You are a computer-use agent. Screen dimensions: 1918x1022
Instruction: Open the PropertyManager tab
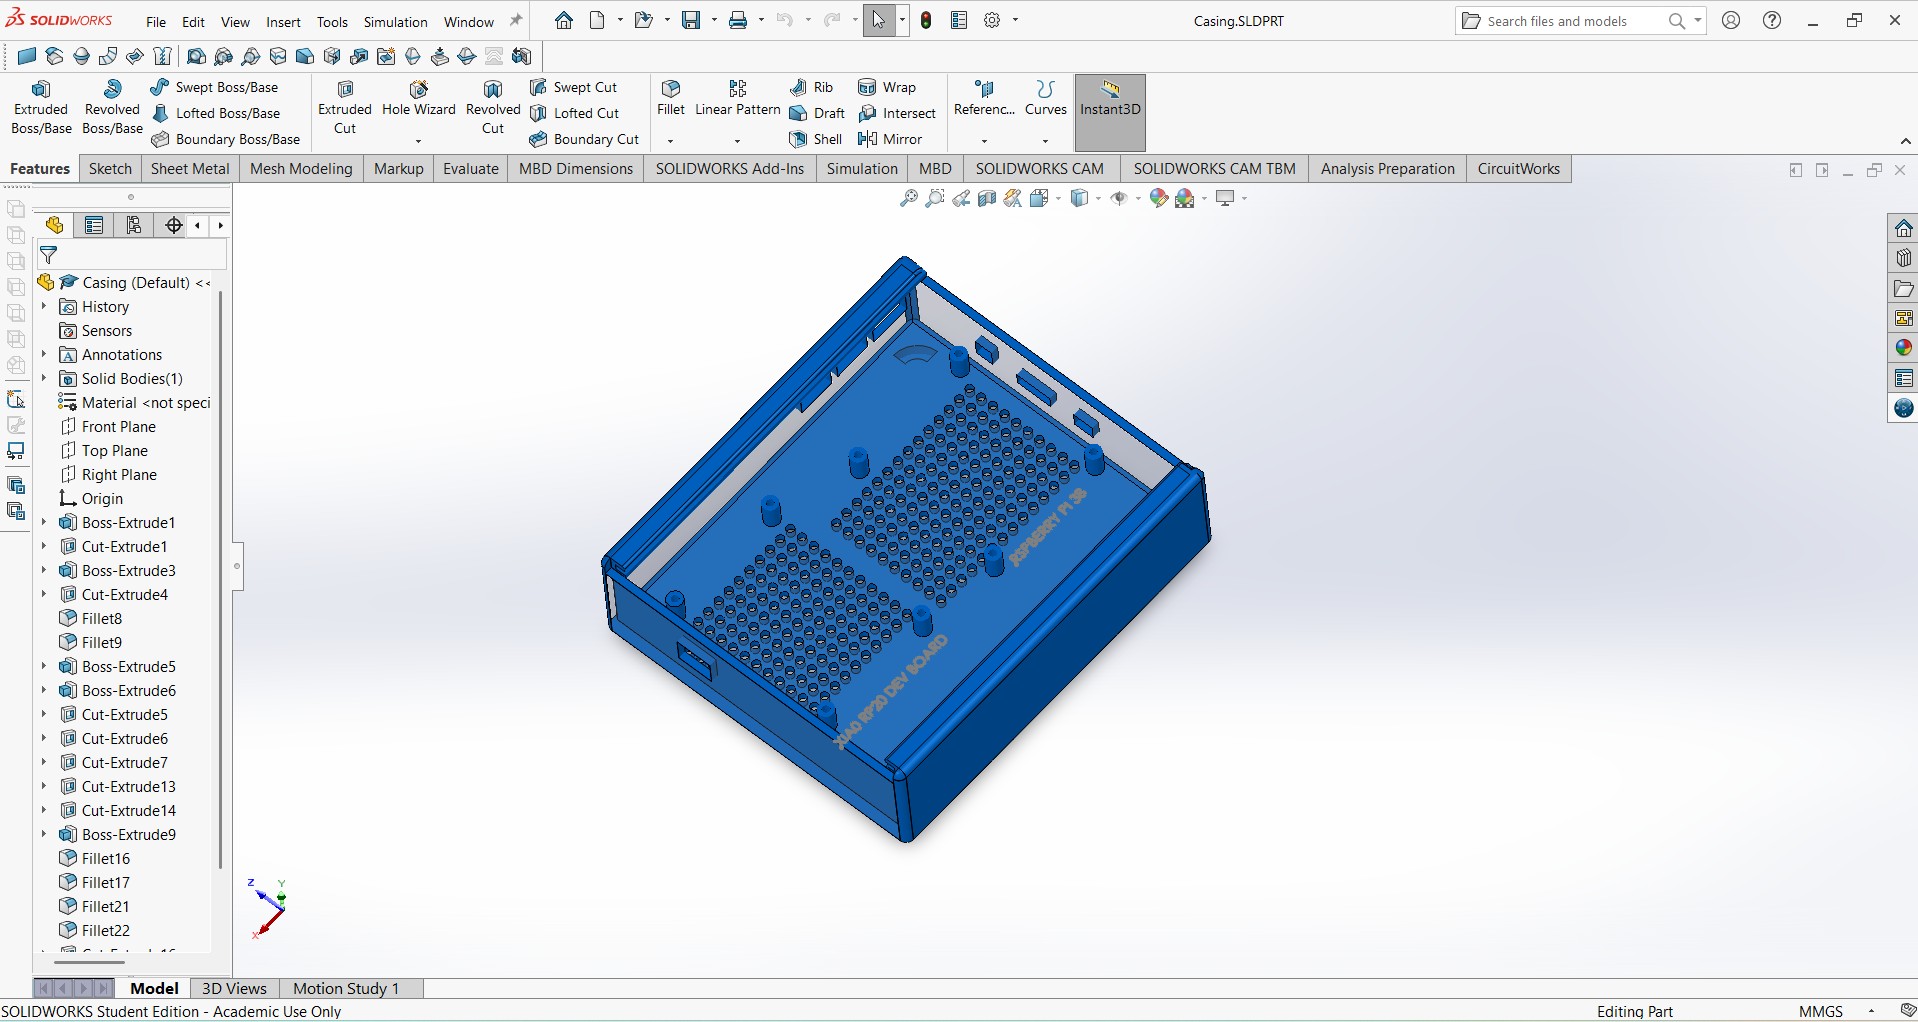pyautogui.click(x=94, y=226)
